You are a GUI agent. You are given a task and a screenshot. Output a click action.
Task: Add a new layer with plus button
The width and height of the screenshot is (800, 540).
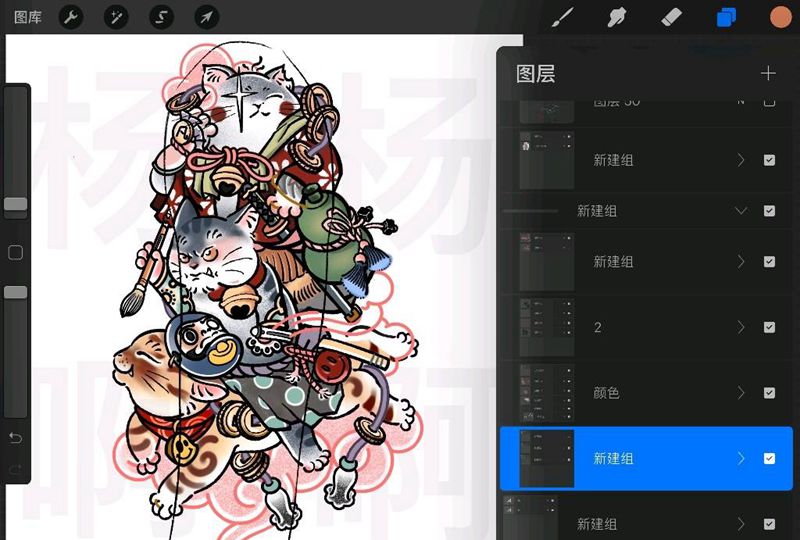click(x=768, y=73)
